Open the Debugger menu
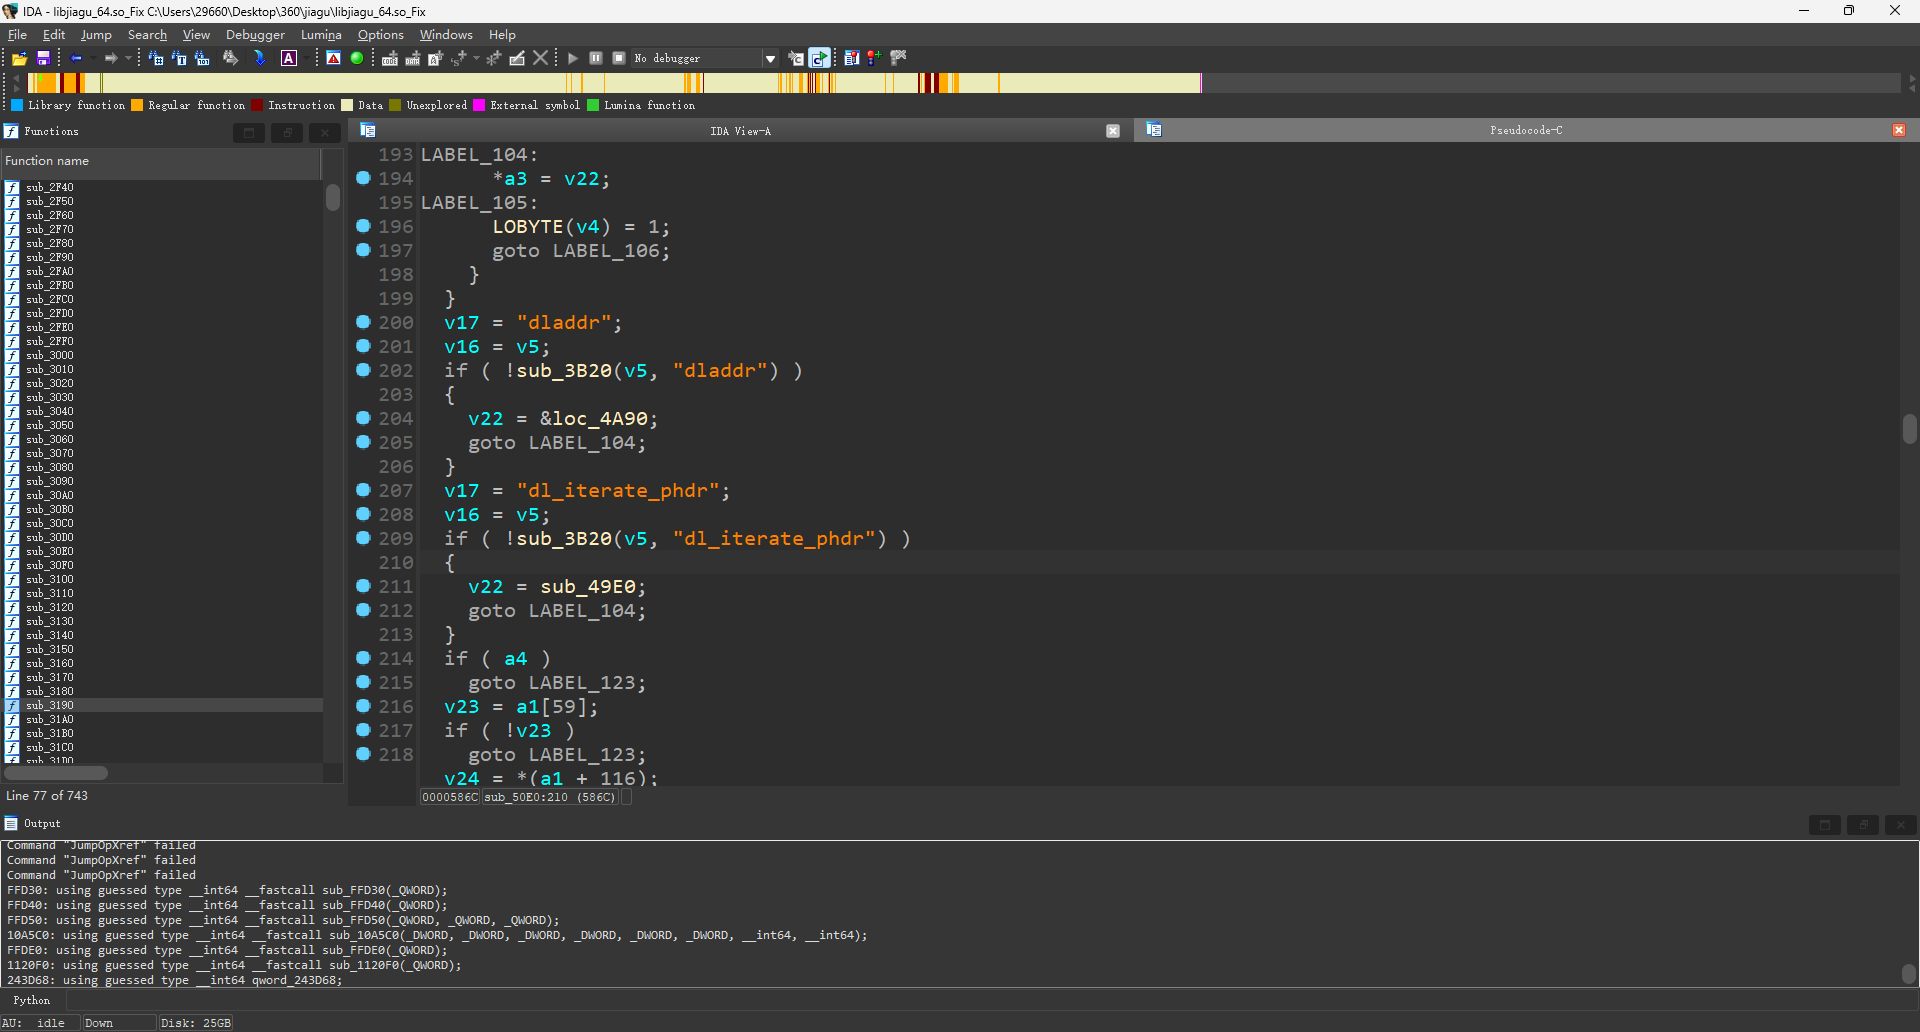 click(255, 34)
